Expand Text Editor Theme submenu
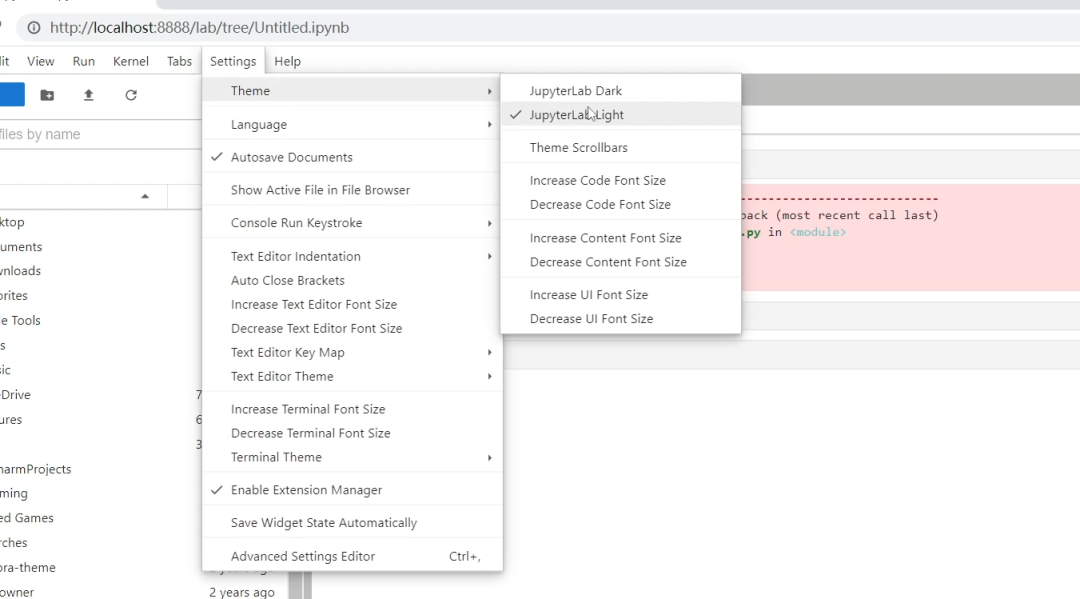Viewport: 1080px width, 599px height. point(352,377)
